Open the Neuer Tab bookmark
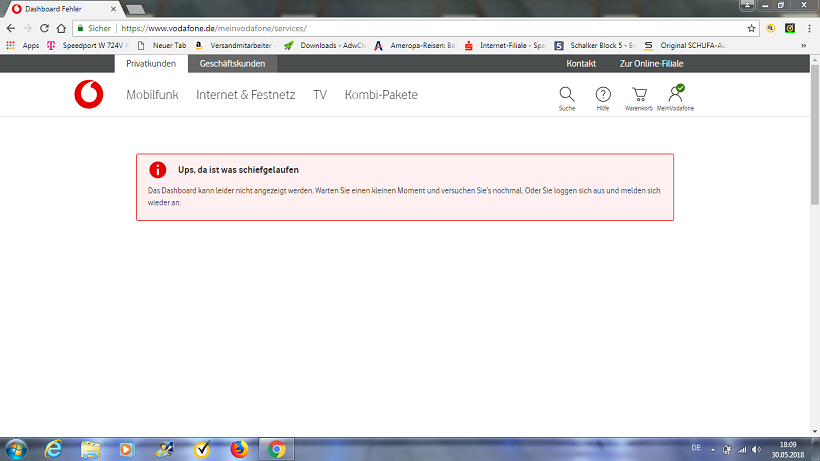Viewport: 820px width, 461px height. coord(162,45)
